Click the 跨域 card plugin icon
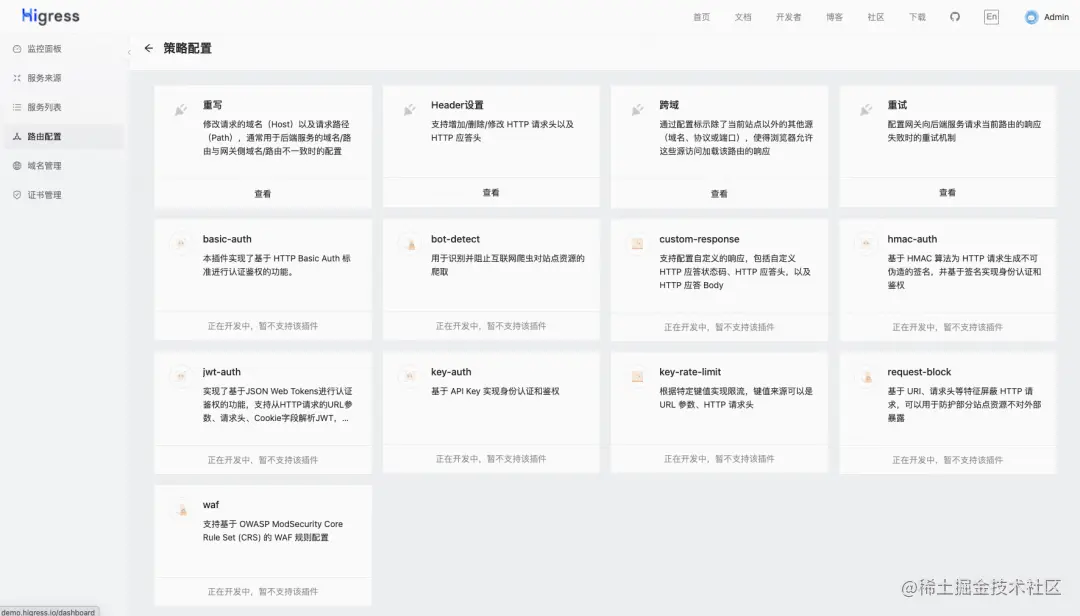The image size is (1080, 616). point(637,110)
